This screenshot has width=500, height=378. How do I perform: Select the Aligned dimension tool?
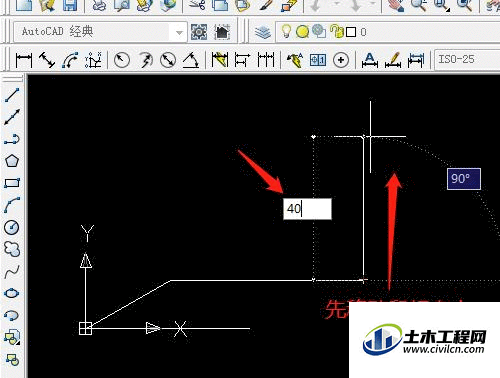click(47, 60)
